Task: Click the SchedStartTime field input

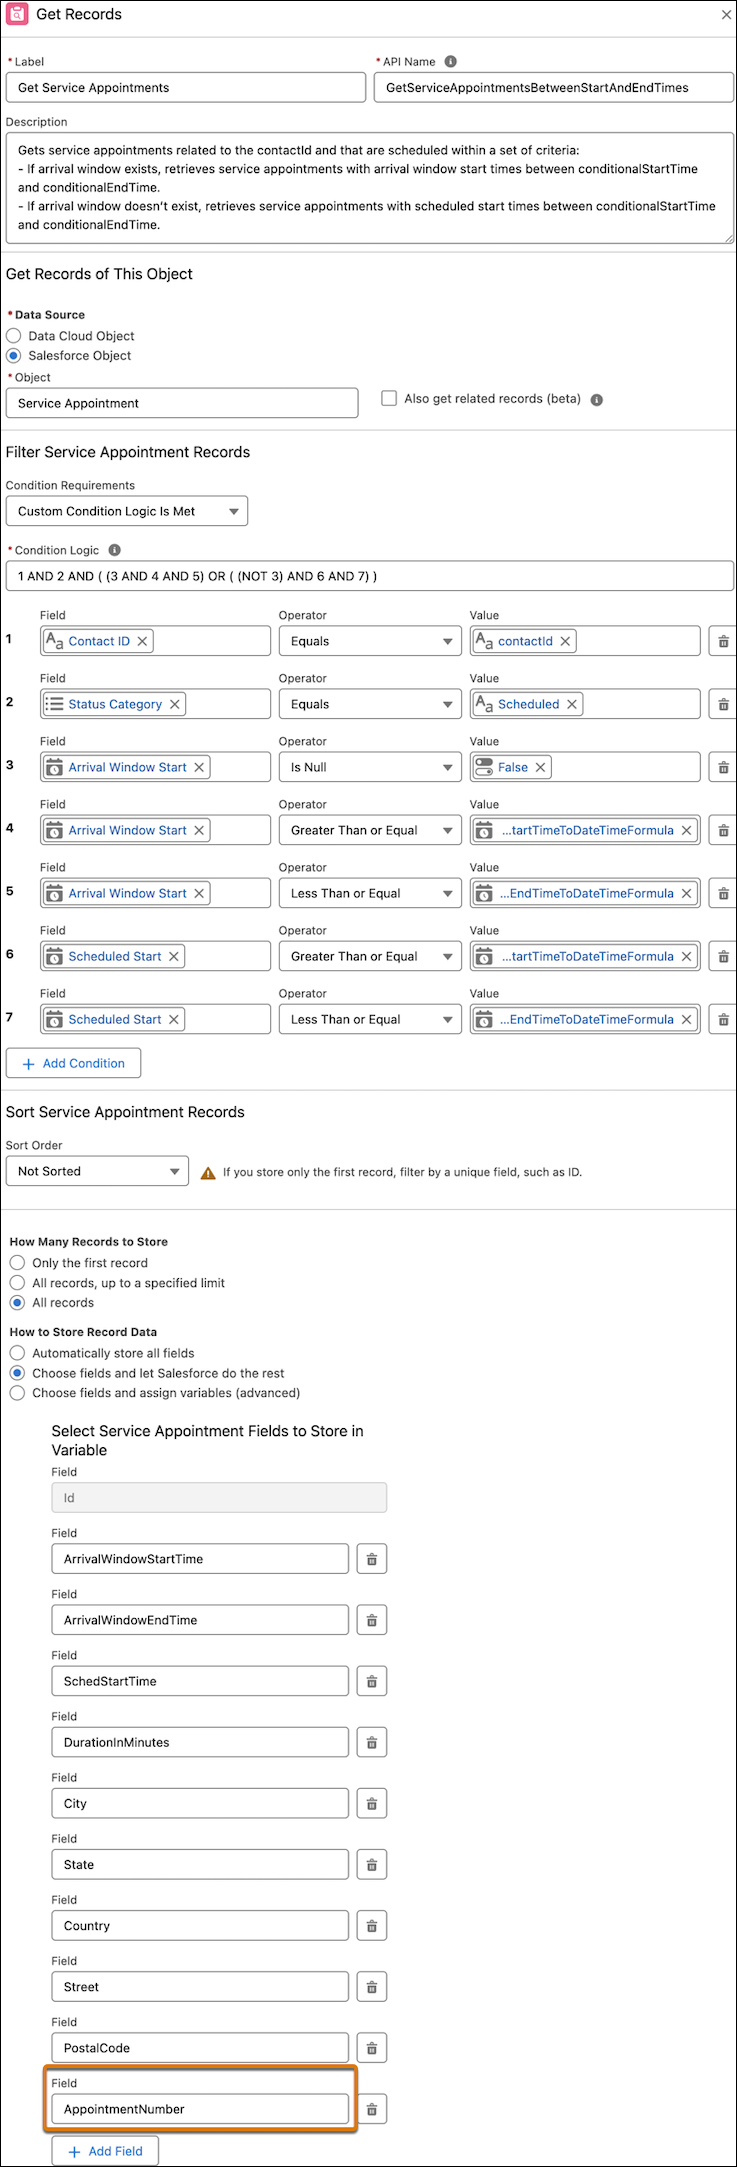Action: (200, 1681)
